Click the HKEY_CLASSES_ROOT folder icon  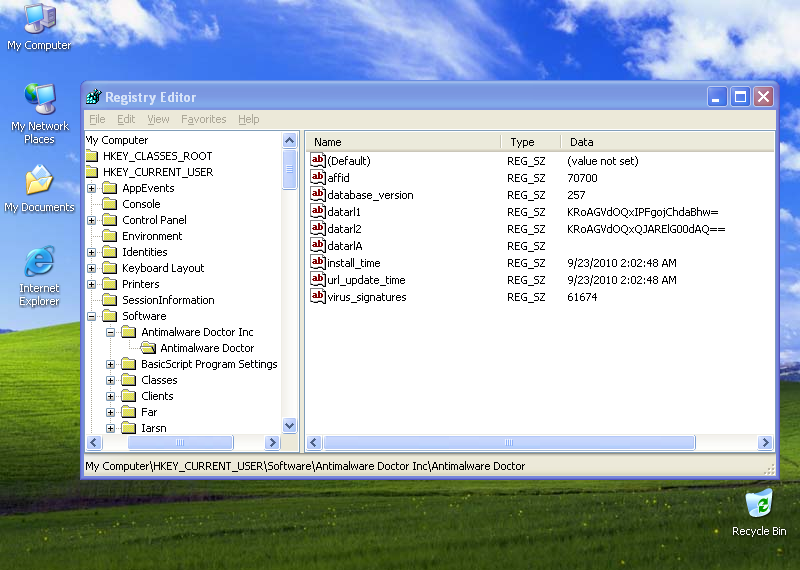pyautogui.click(x=92, y=156)
